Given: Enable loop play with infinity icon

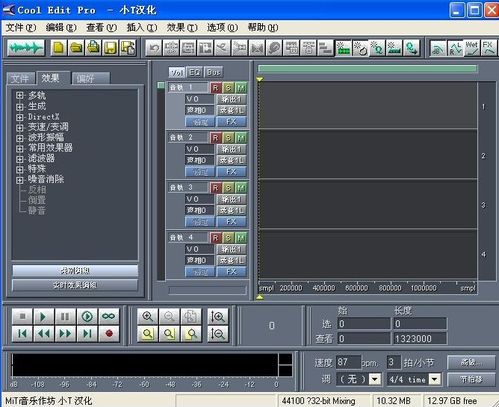Looking at the screenshot, I should (x=109, y=316).
